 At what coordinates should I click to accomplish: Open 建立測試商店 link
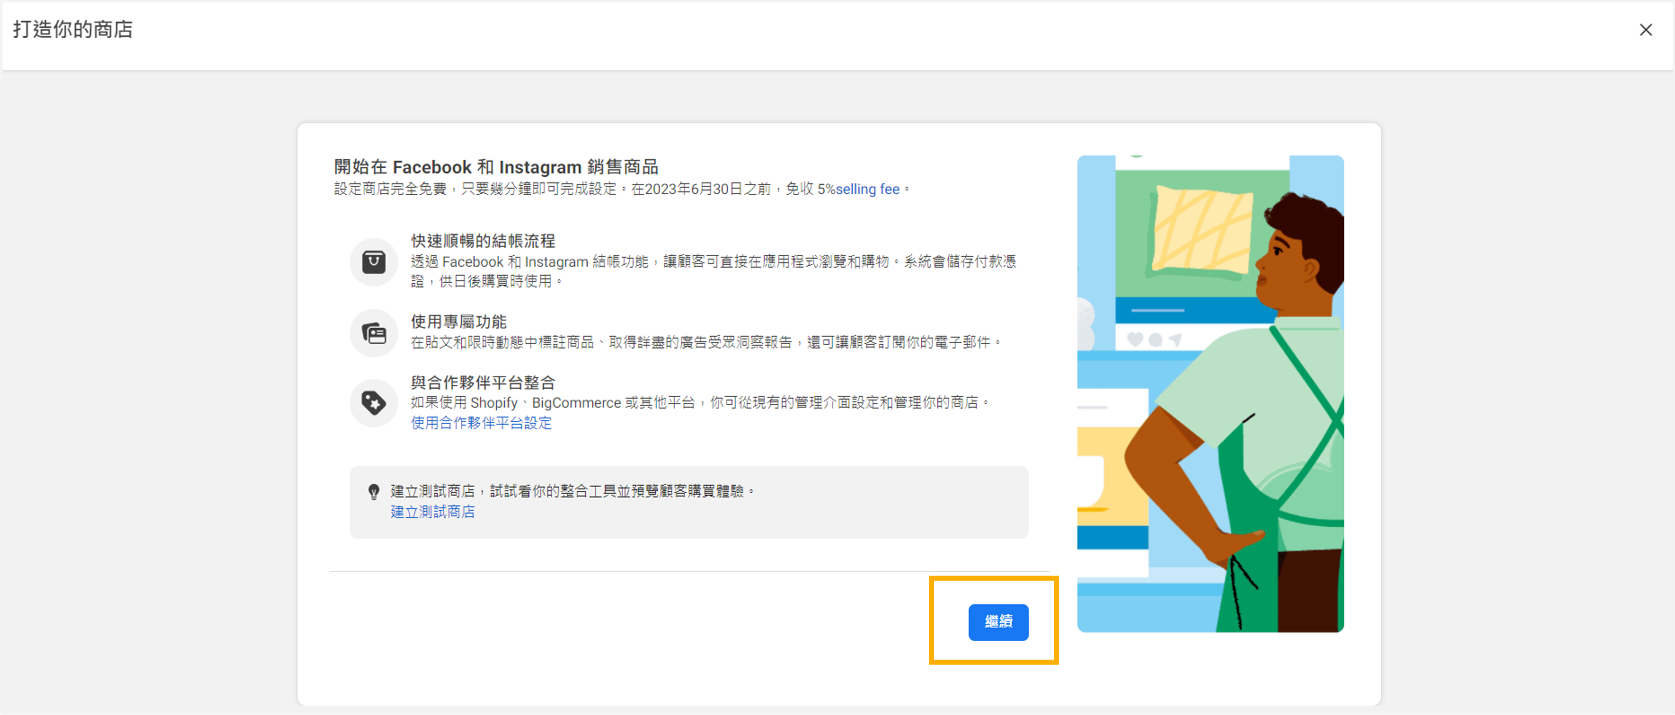coord(433,511)
